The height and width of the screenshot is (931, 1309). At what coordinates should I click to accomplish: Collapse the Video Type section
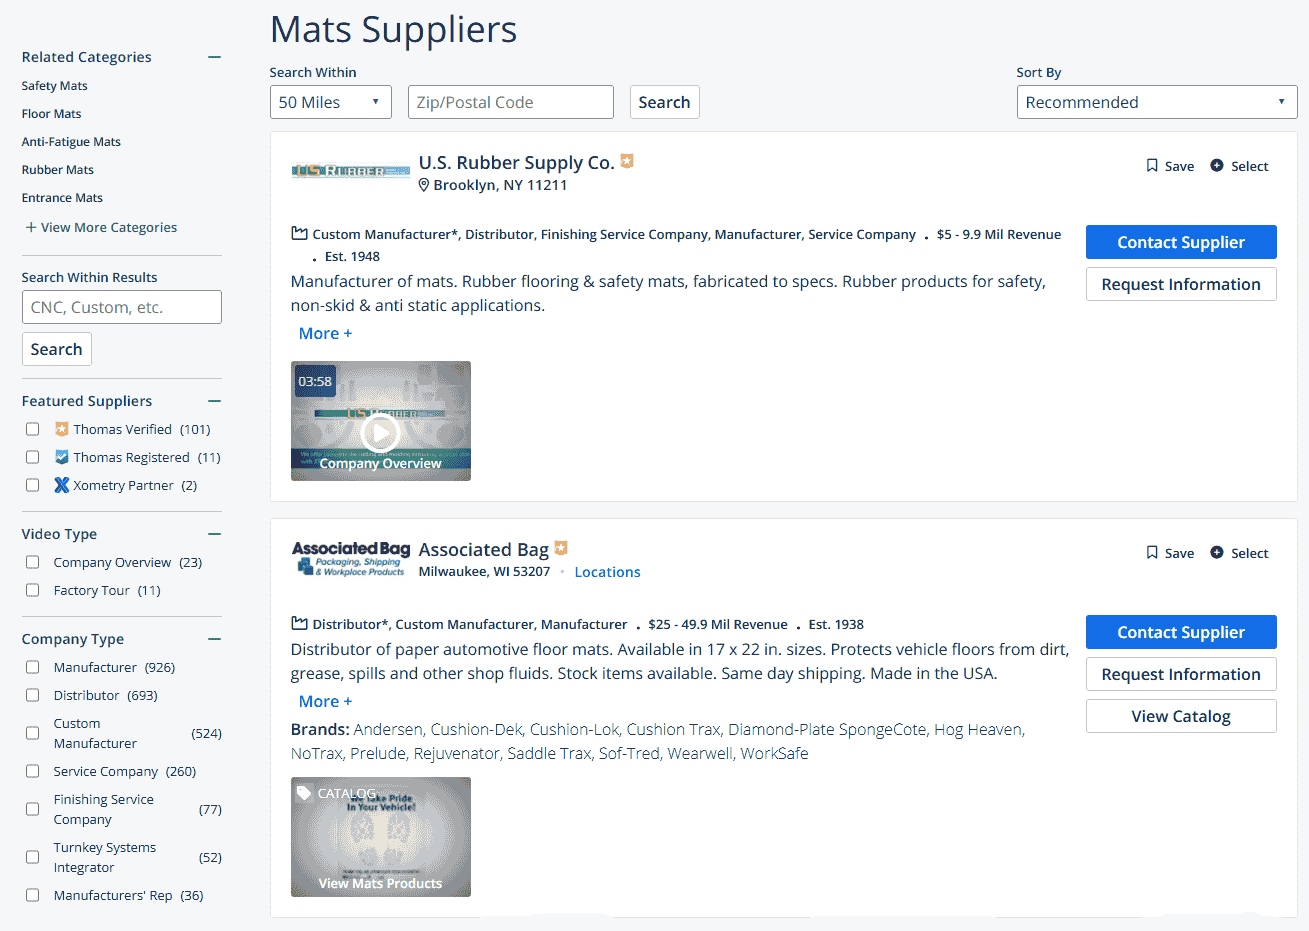(214, 534)
